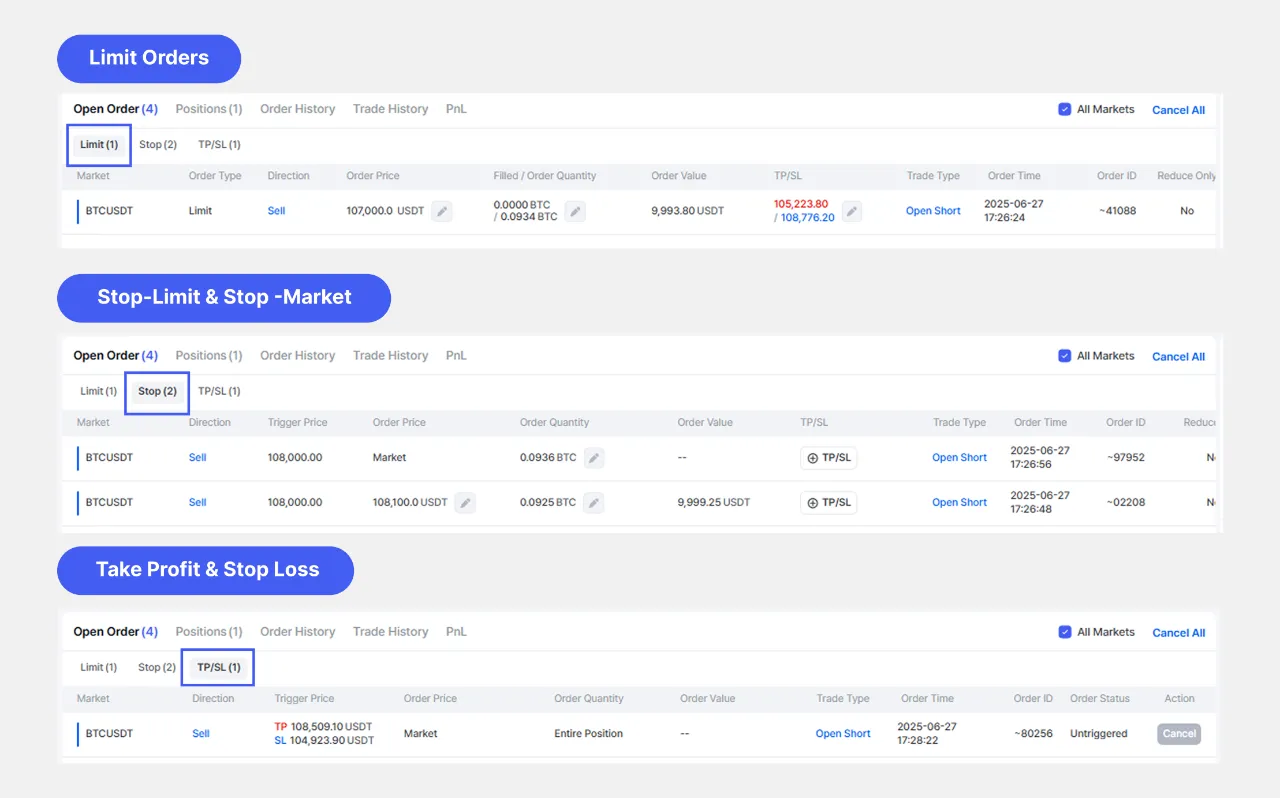Uncheck All Markets in Limit Orders panel

click(1065, 109)
